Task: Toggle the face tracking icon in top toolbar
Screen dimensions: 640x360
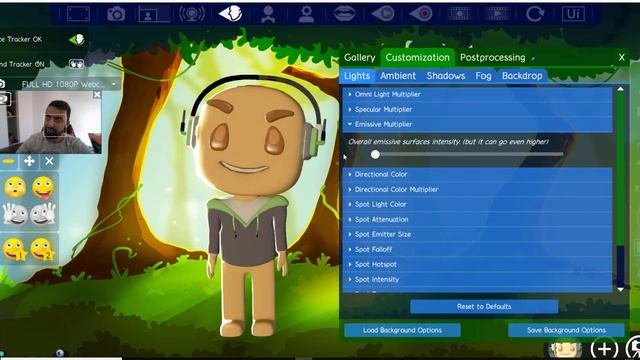Action: click(x=230, y=14)
